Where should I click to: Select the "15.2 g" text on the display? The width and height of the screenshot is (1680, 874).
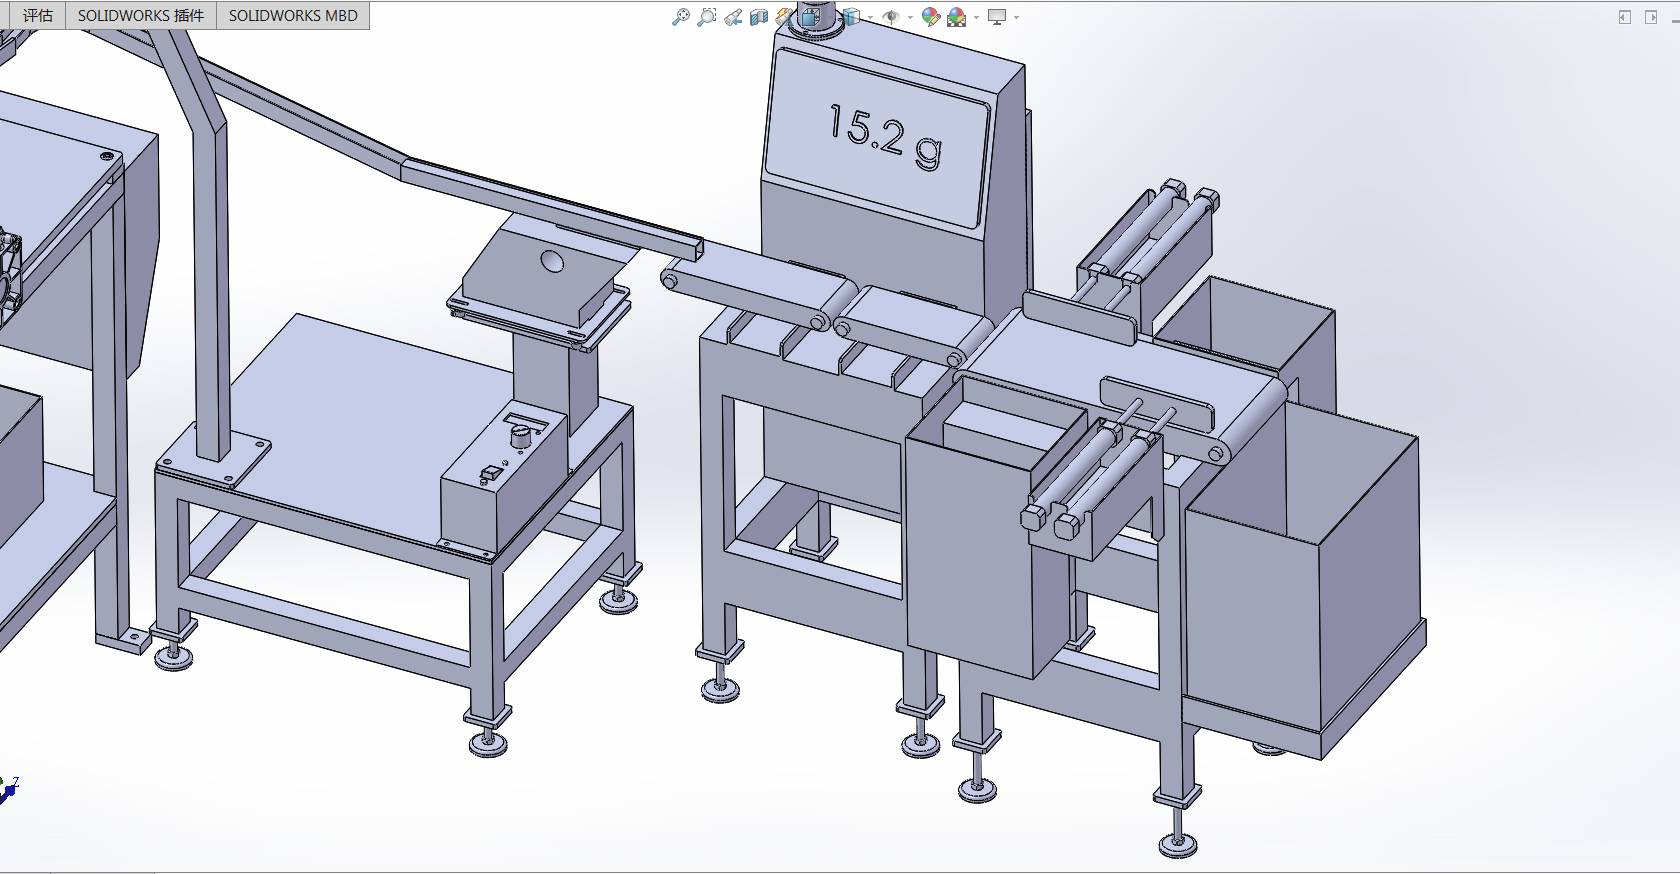tap(886, 136)
